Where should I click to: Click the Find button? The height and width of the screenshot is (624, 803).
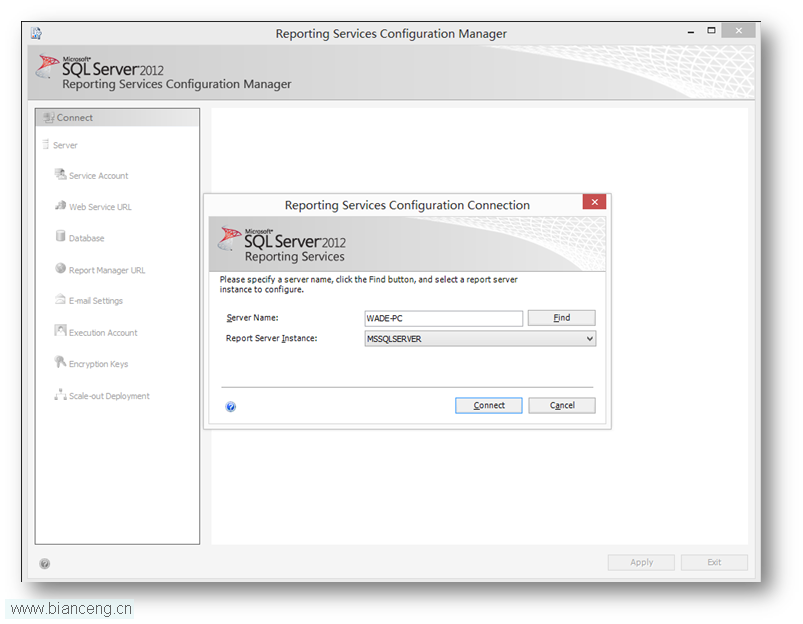tap(561, 318)
